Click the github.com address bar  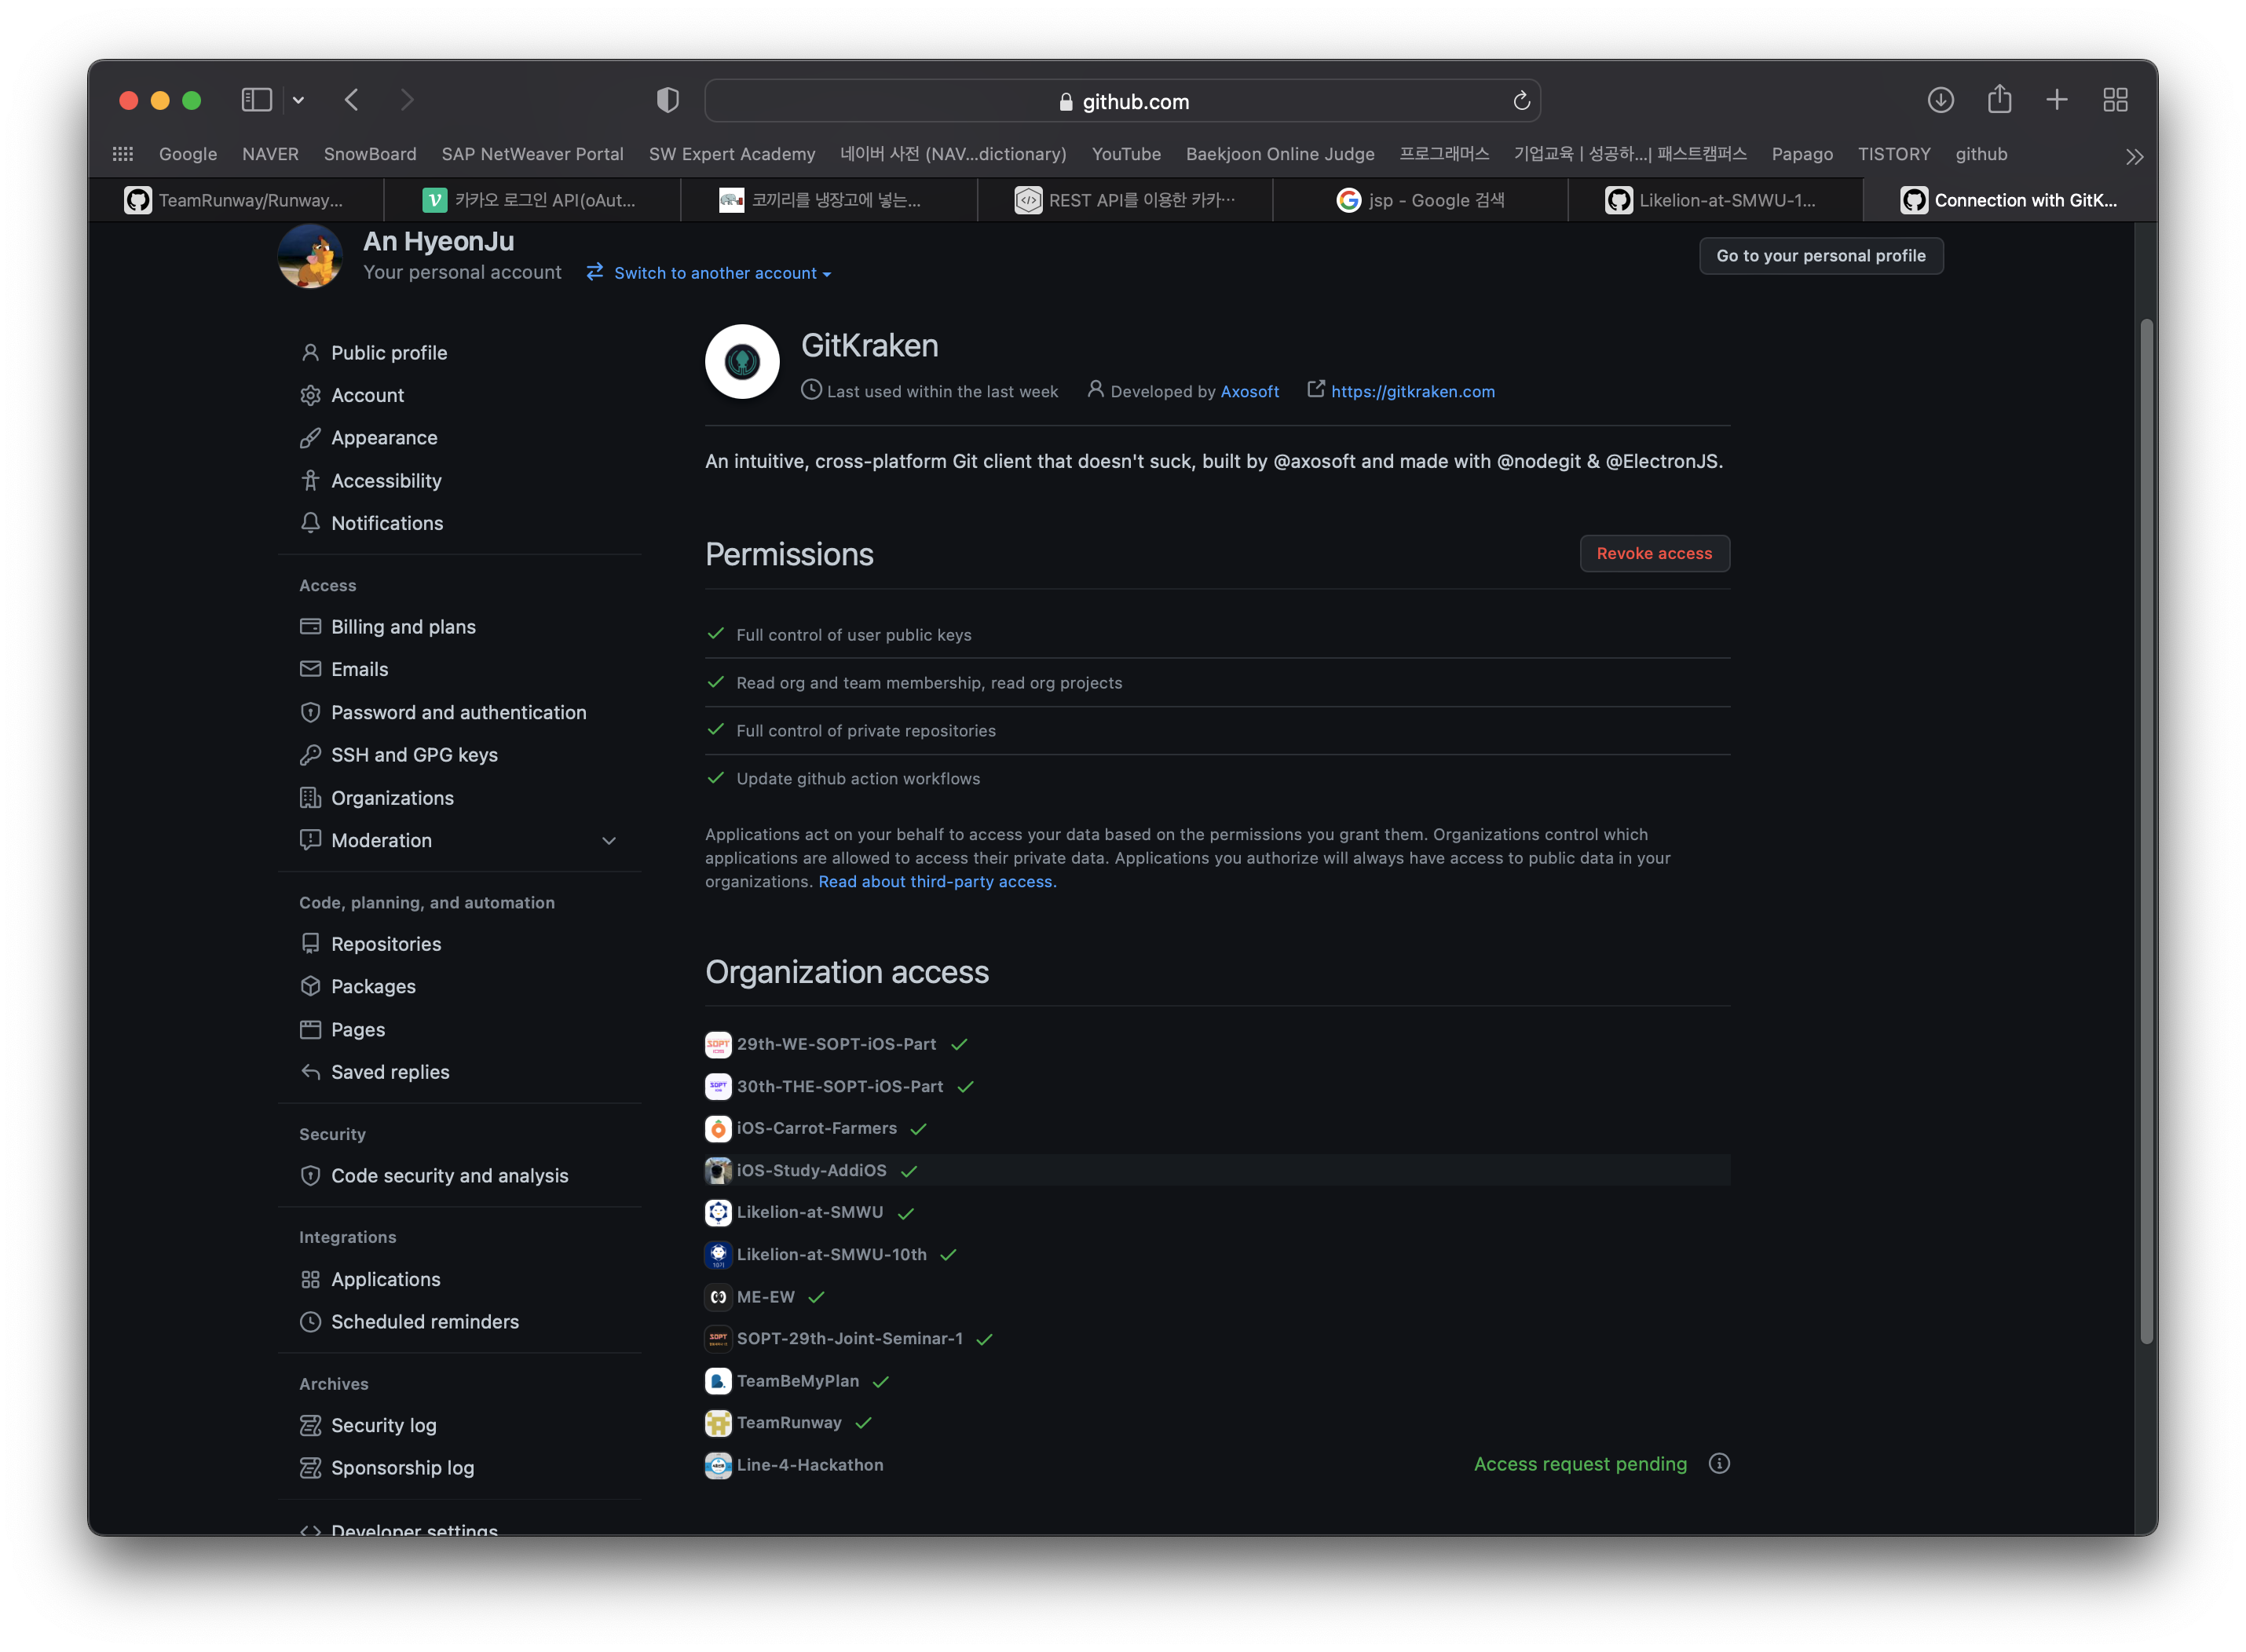click(x=1122, y=101)
